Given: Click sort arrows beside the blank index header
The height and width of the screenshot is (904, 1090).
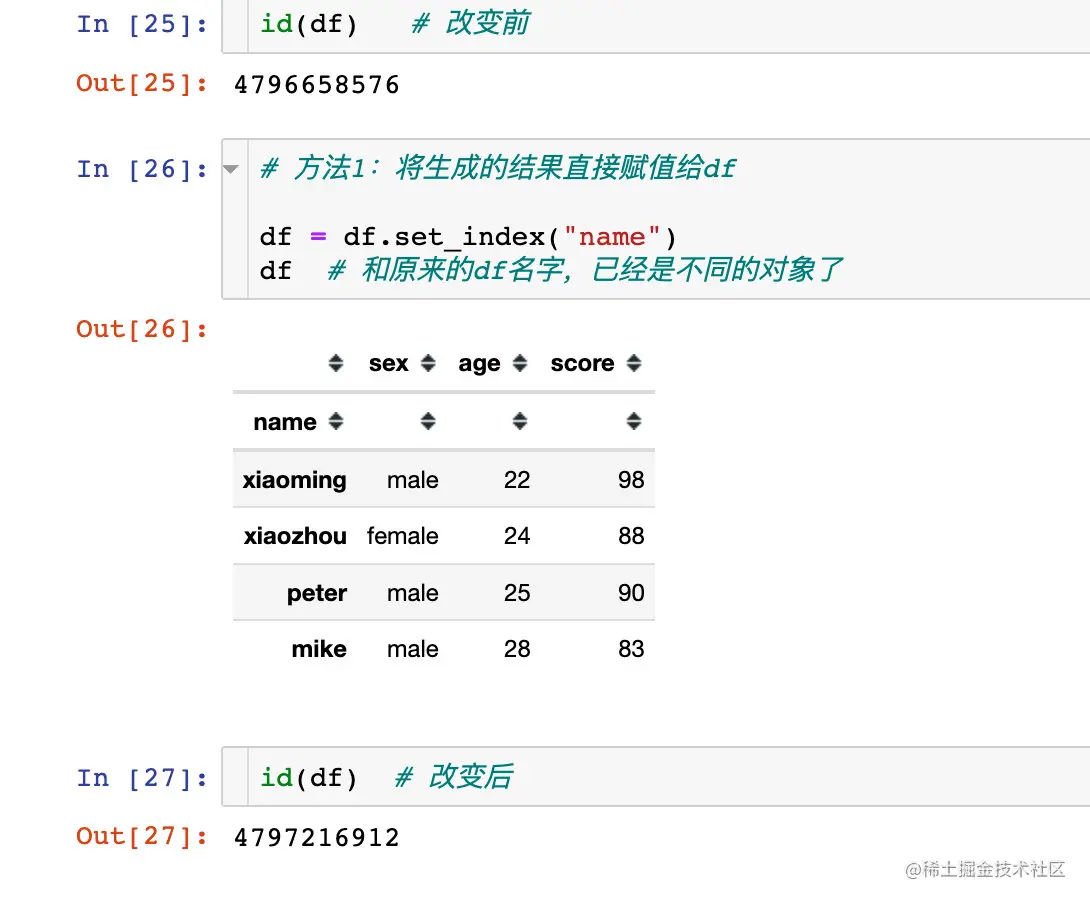Looking at the screenshot, I should tap(336, 363).
